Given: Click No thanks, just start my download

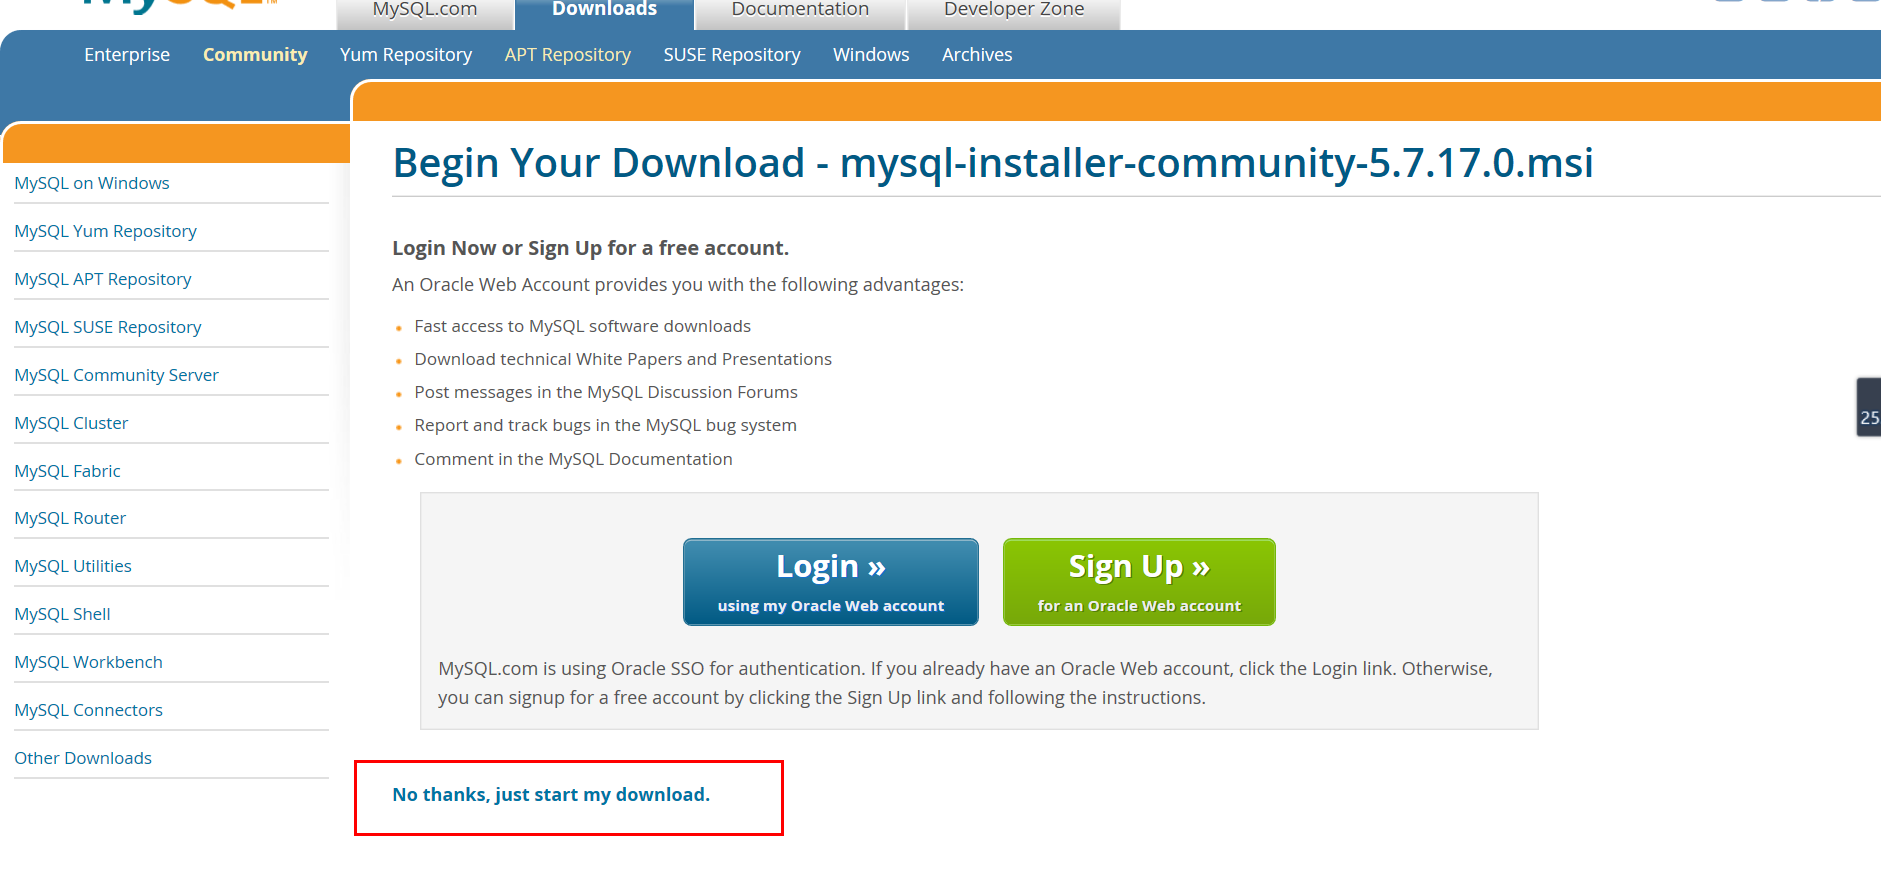Looking at the screenshot, I should pyautogui.click(x=551, y=795).
